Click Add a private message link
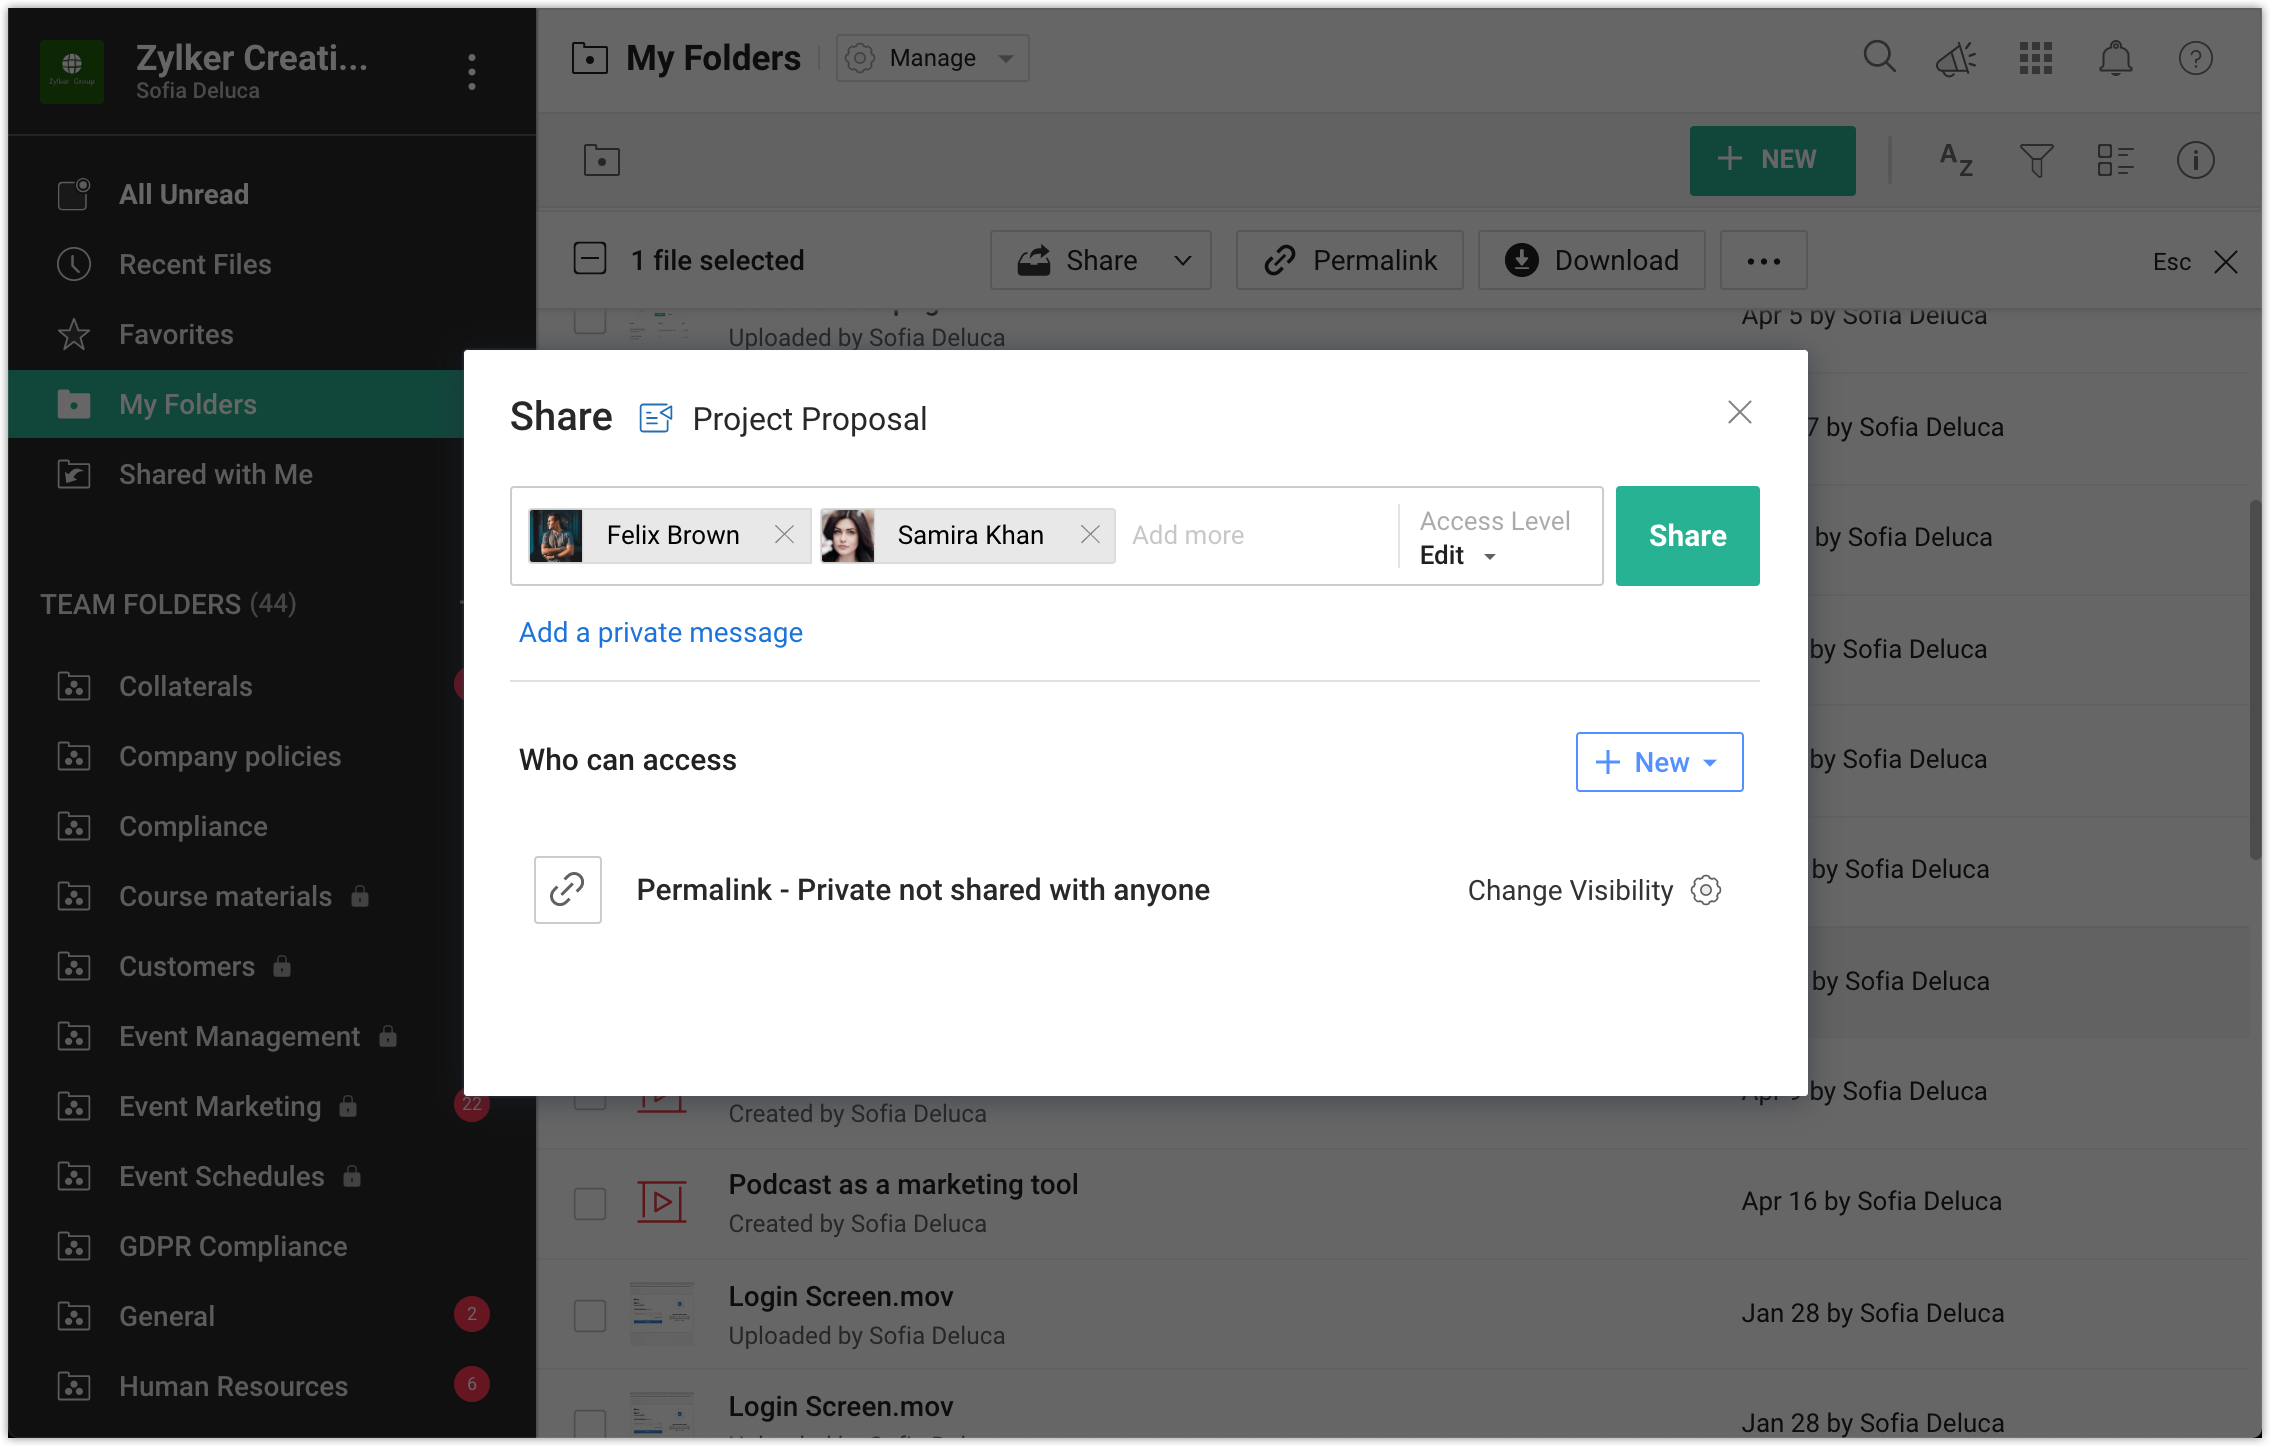This screenshot has width=2270, height=1446. point(660,632)
